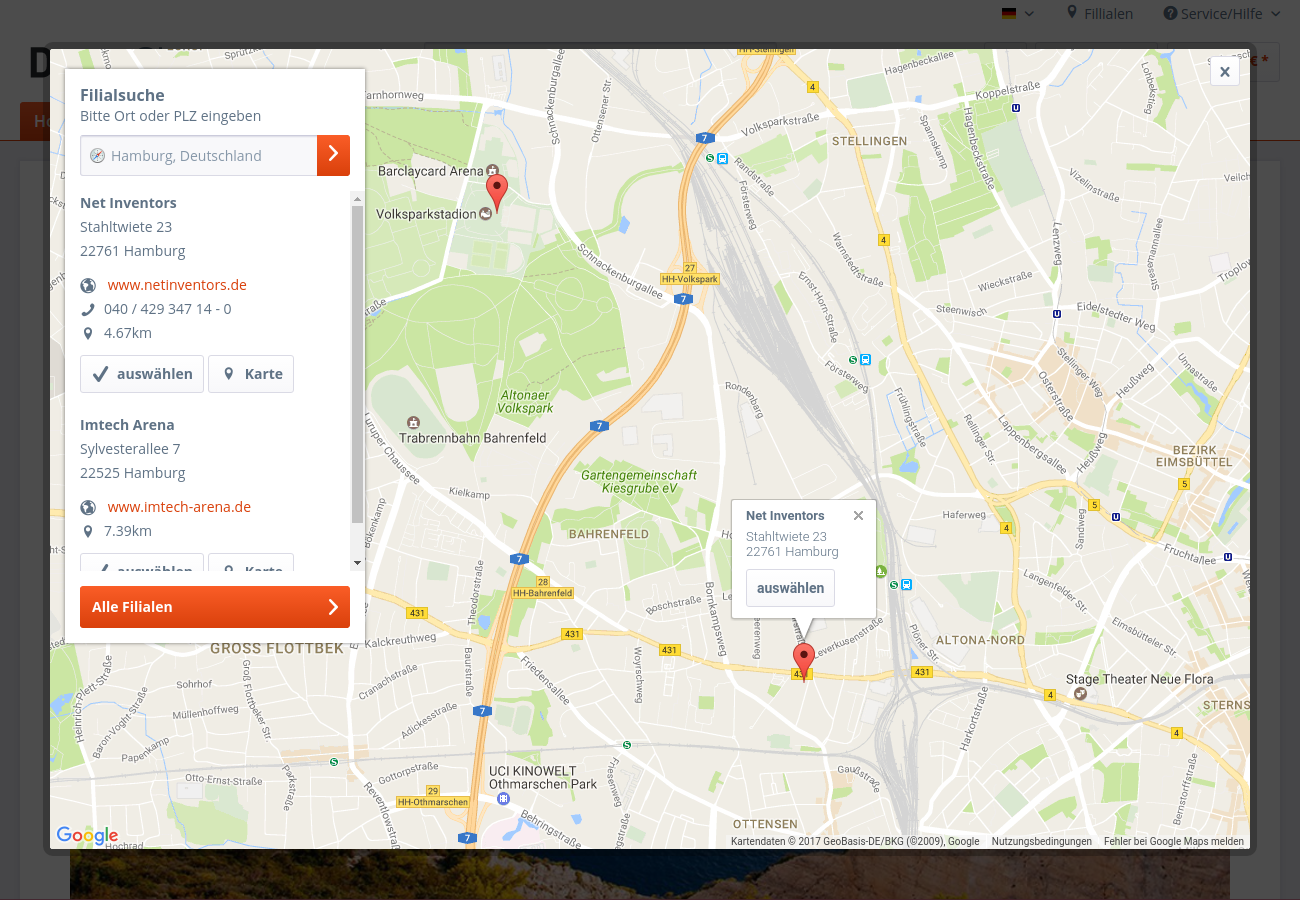
Task: Click globe icon next to netinventors.de
Action: [x=88, y=285]
